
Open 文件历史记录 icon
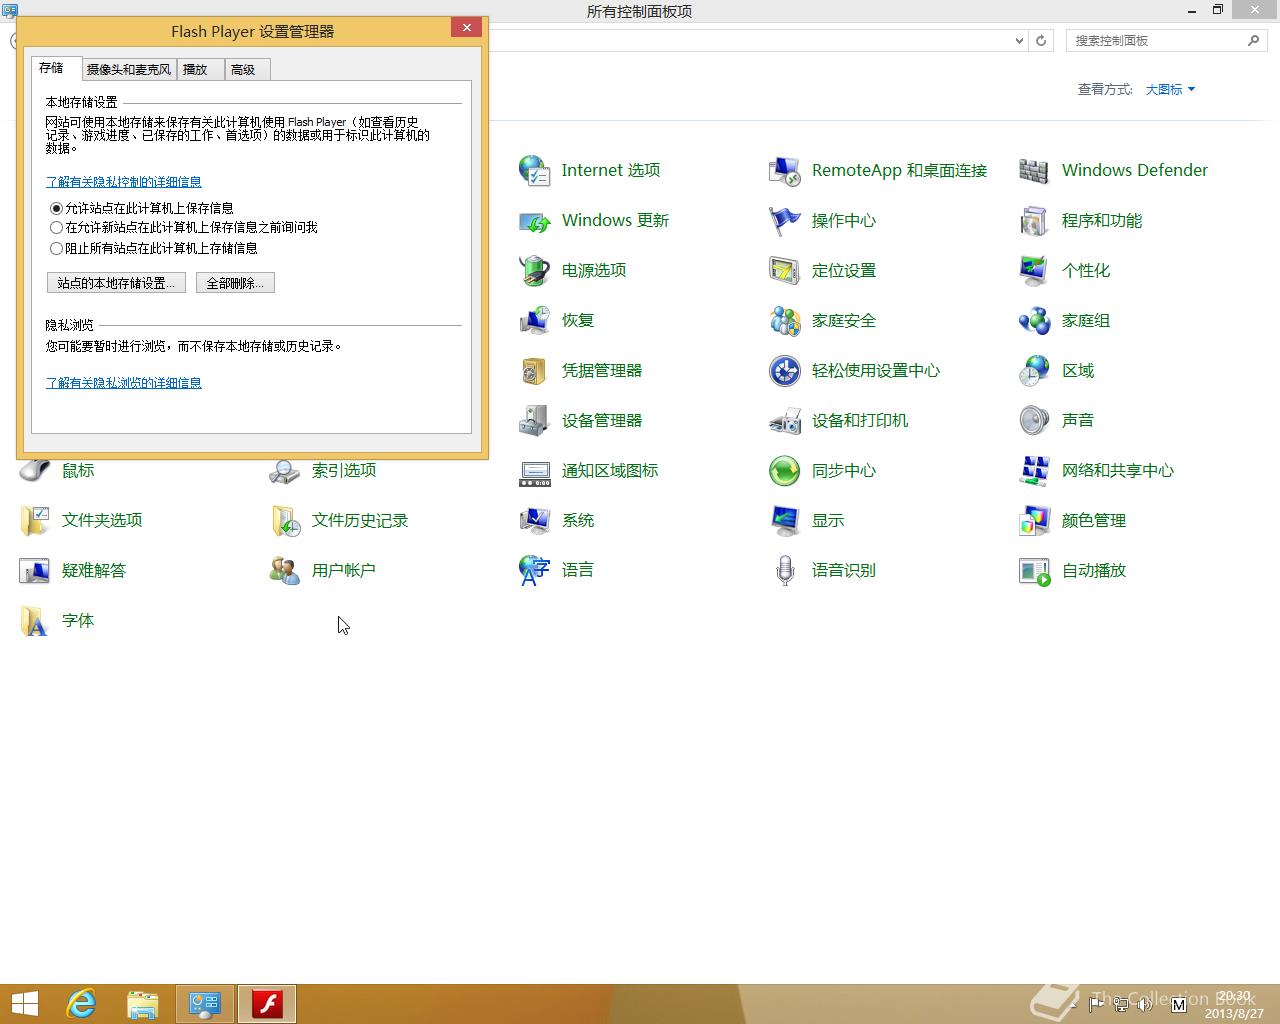click(x=285, y=520)
